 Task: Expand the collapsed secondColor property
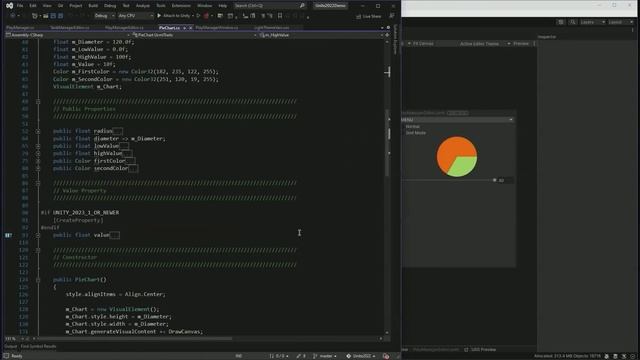[38, 169]
